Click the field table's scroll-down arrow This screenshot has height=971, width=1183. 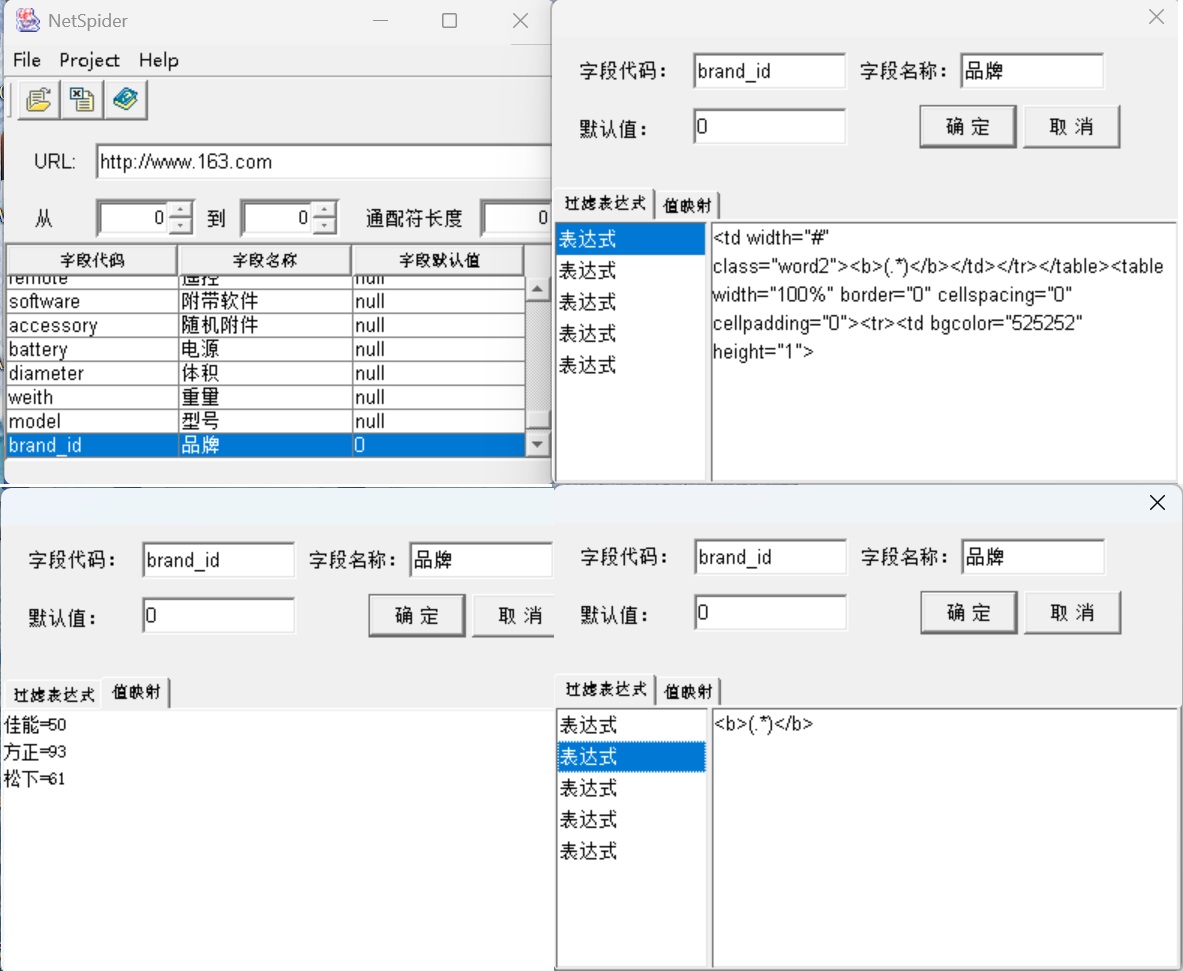[x=537, y=444]
